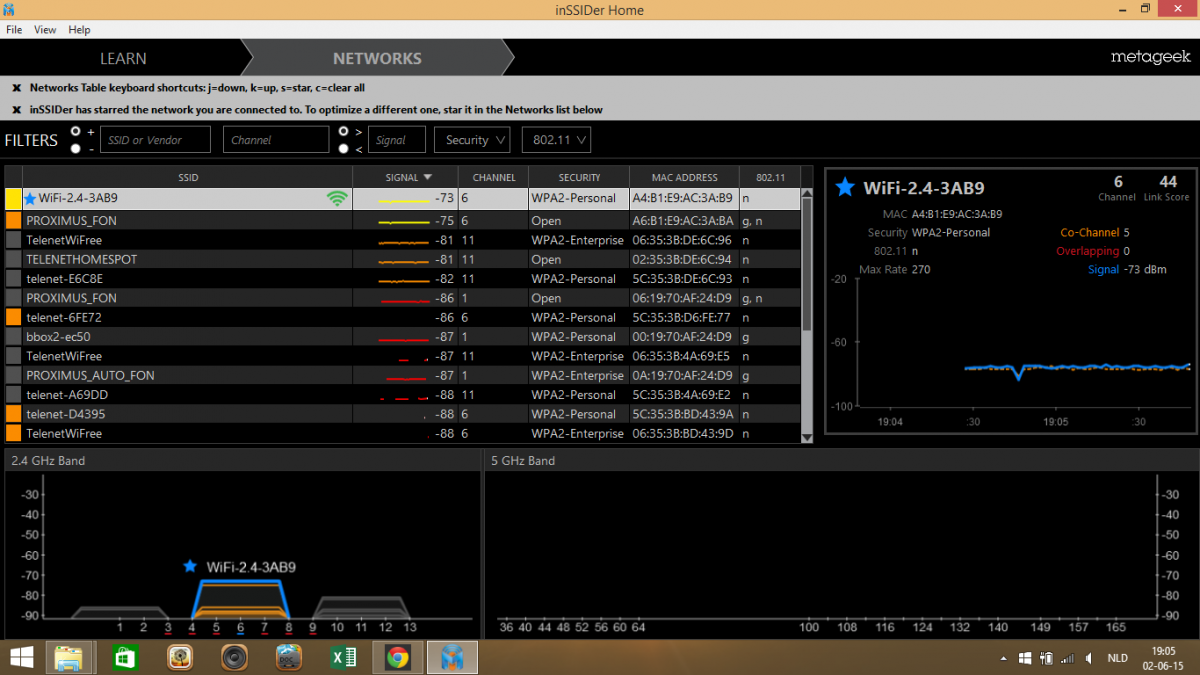Select the telenet-E6C8E network row
Screen dimensions: 1200x675
pyautogui.click(x=403, y=279)
